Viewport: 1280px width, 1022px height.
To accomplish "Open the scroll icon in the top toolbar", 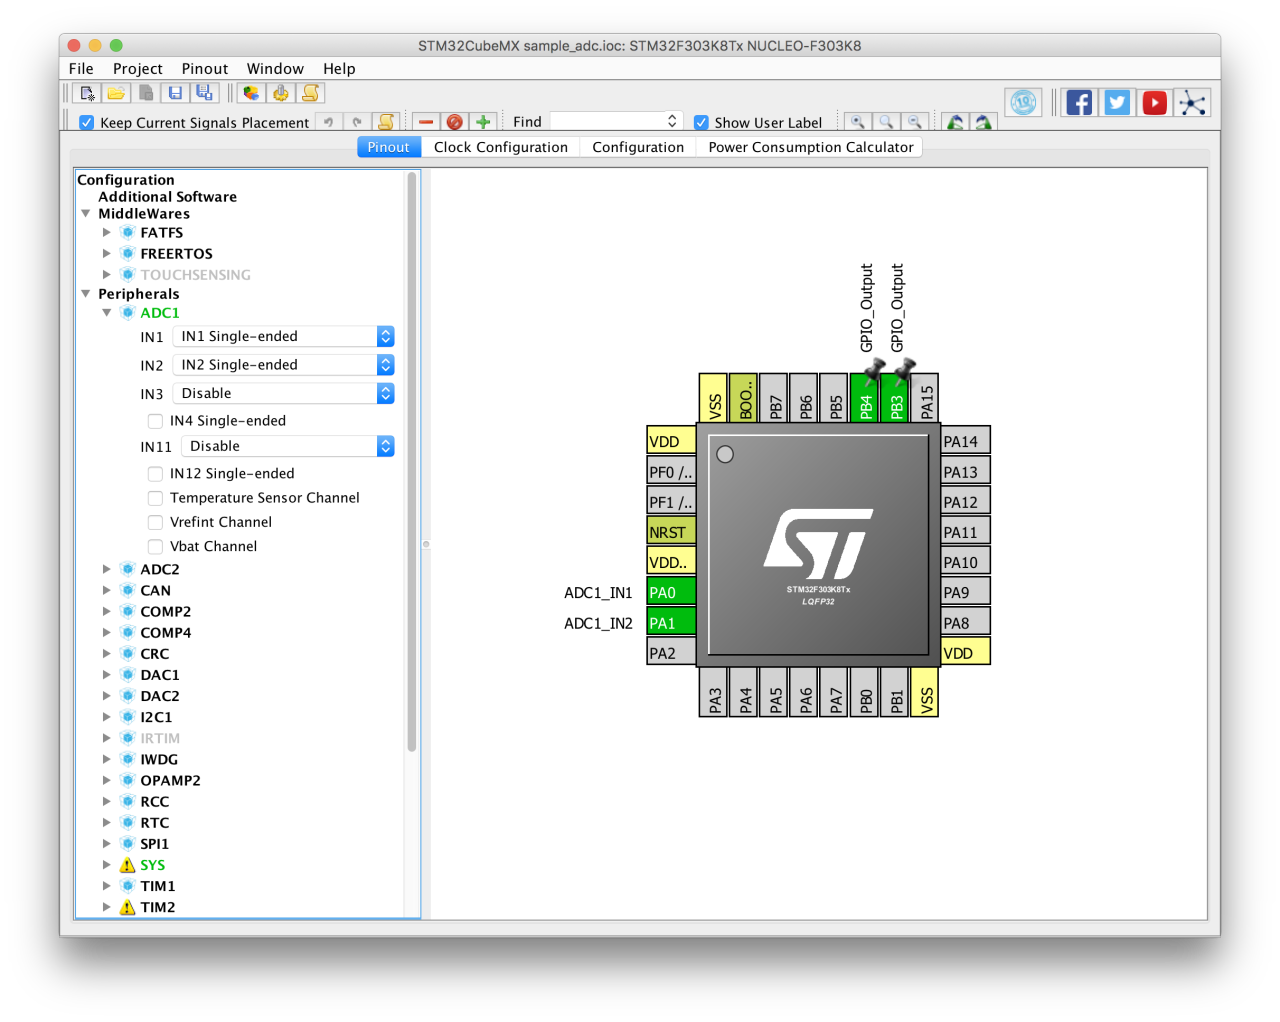I will [311, 93].
